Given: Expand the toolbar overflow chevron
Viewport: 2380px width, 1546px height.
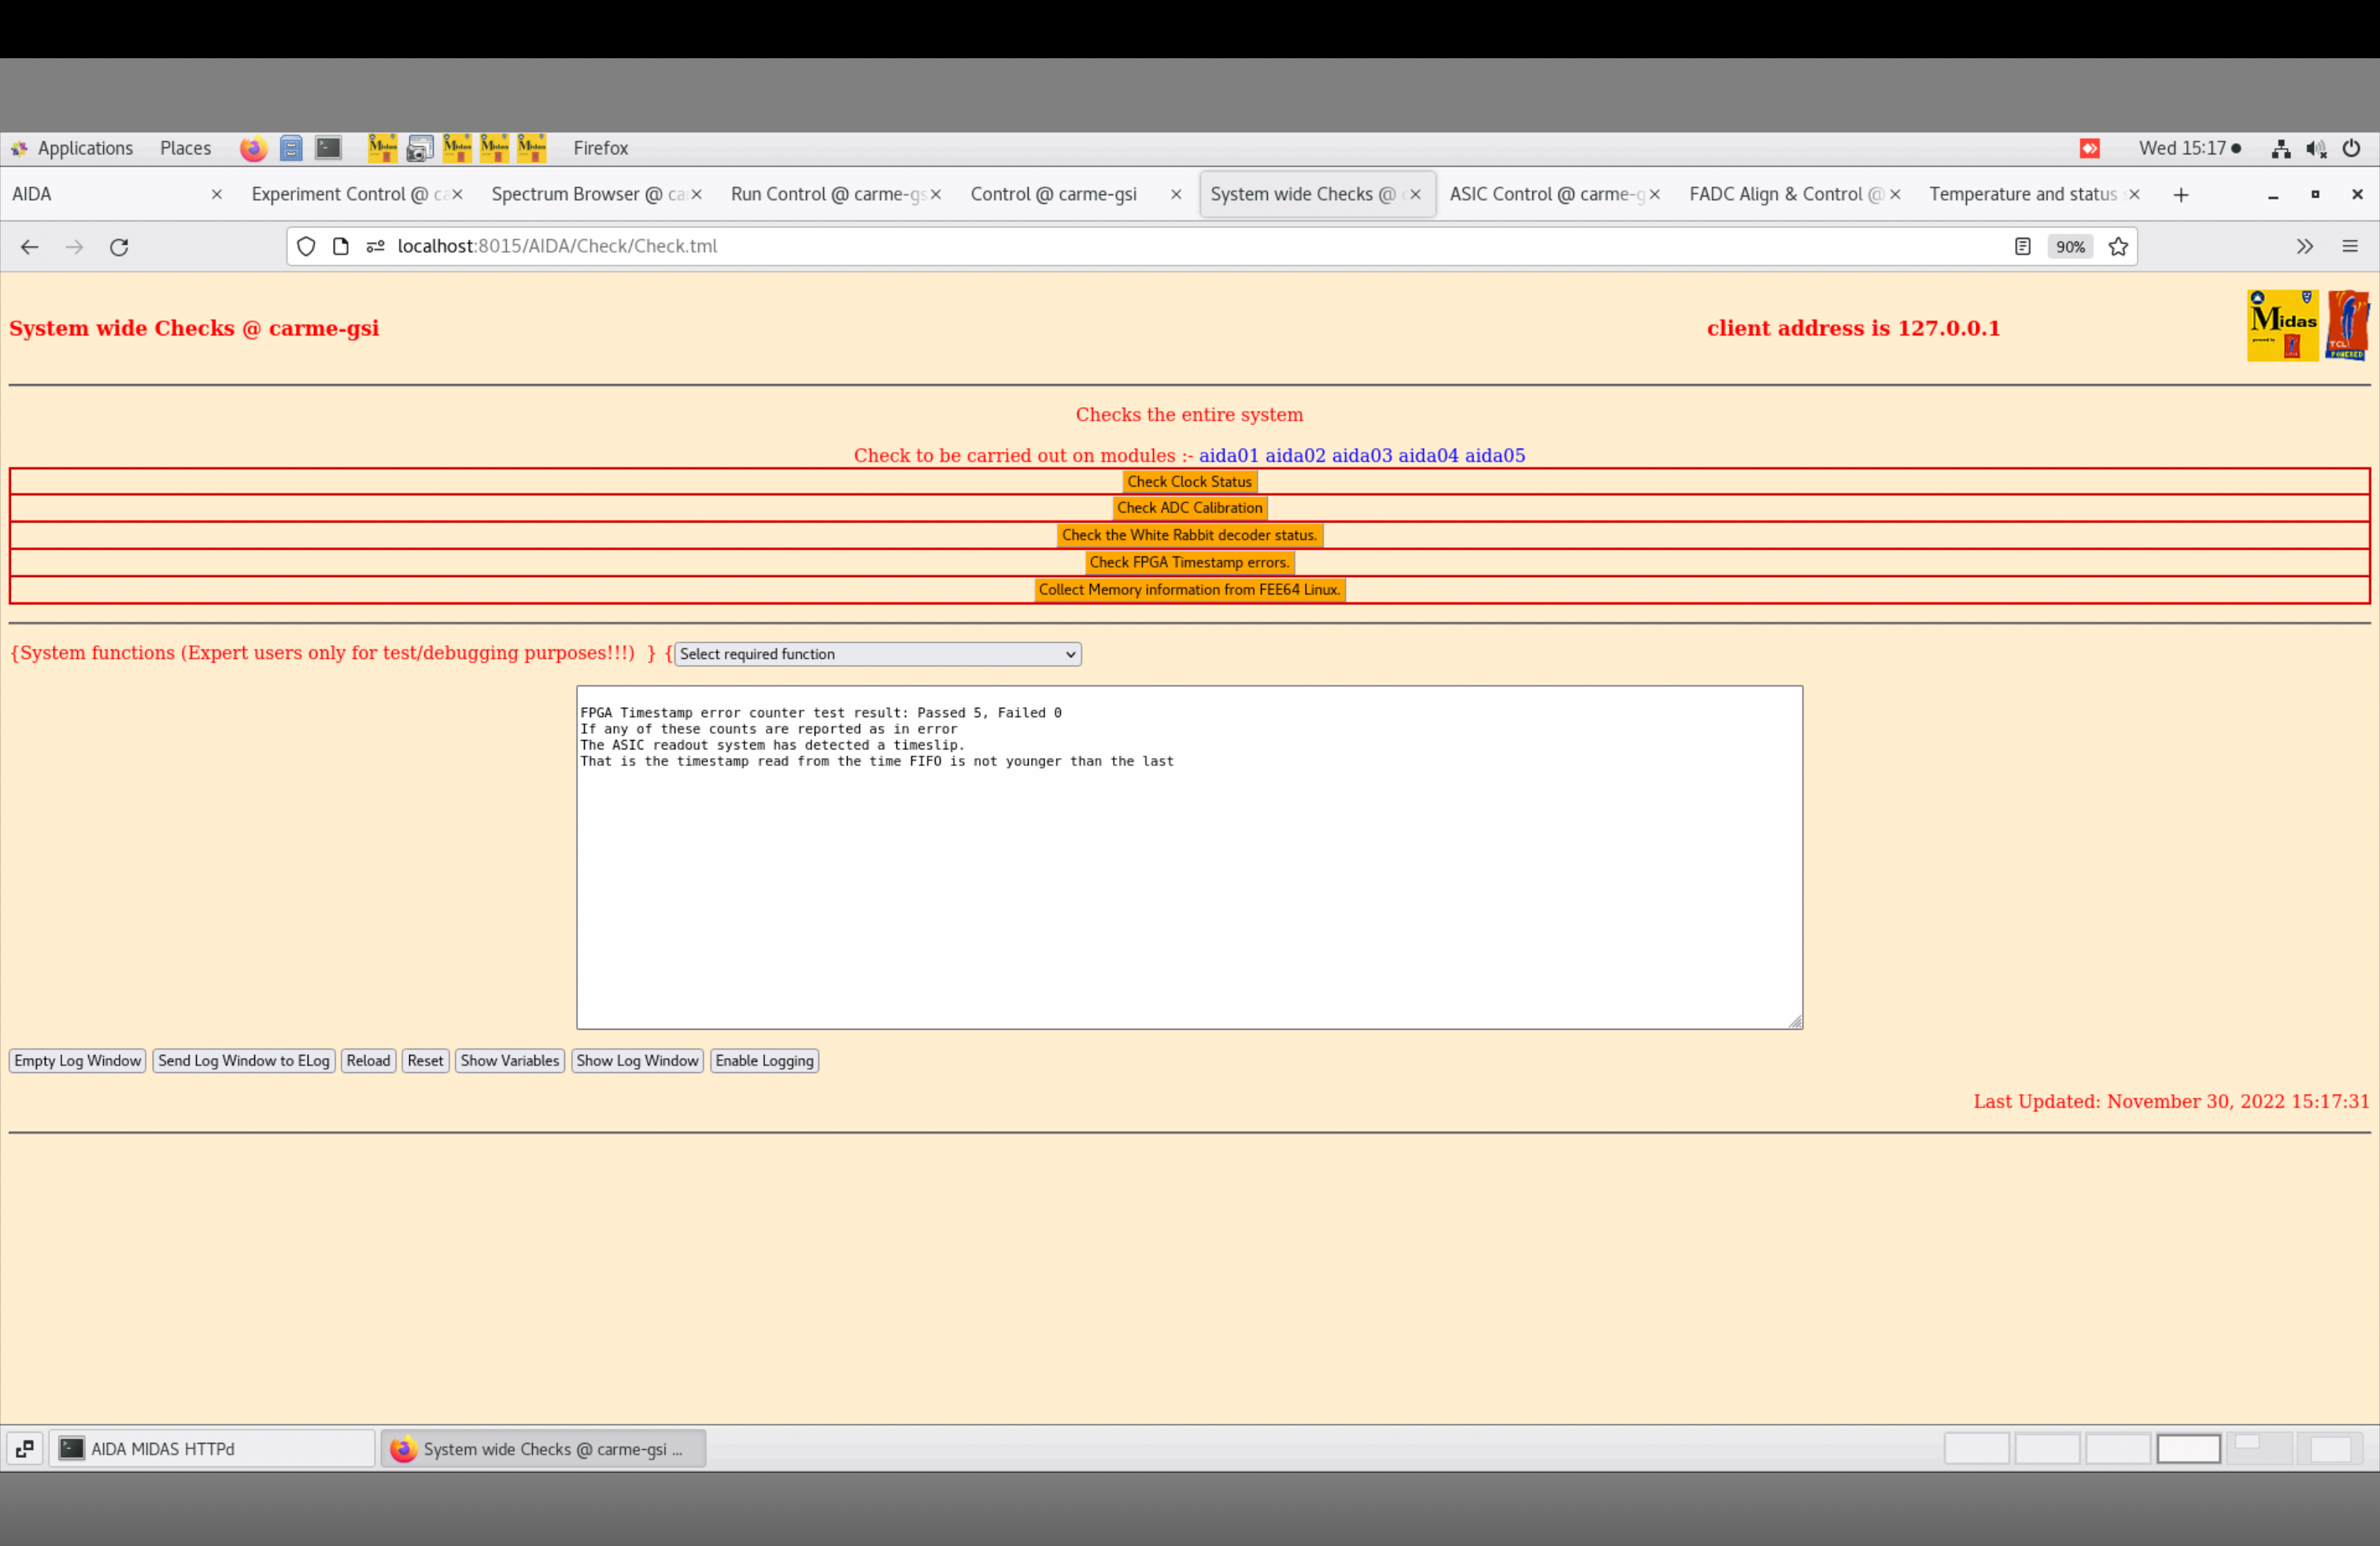Looking at the screenshot, I should [2304, 247].
